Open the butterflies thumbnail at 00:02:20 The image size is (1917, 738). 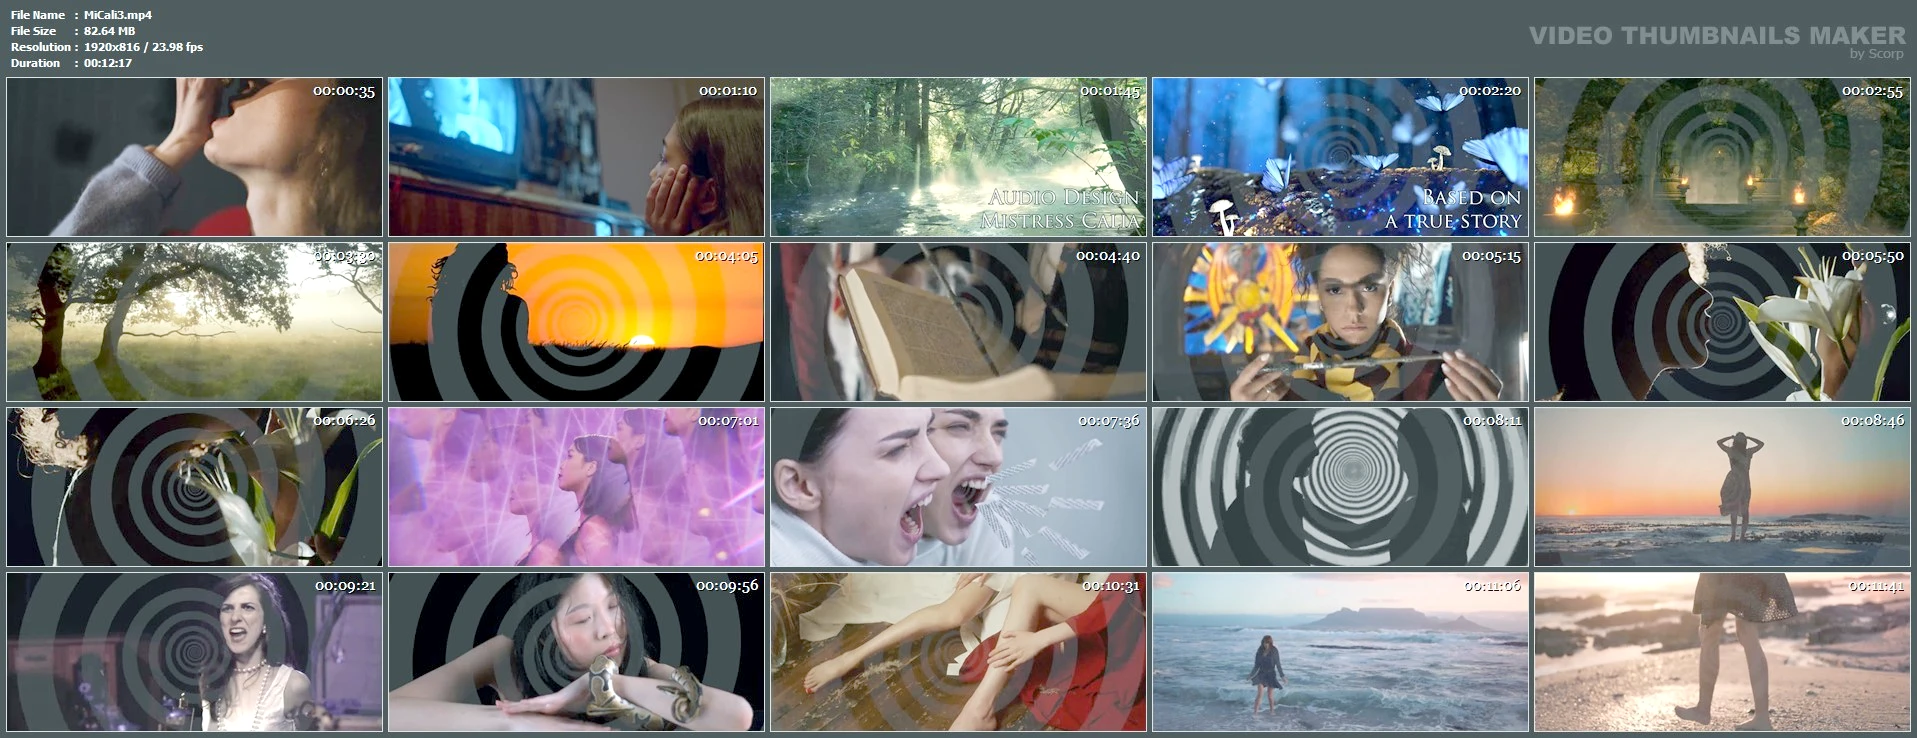[1340, 157]
